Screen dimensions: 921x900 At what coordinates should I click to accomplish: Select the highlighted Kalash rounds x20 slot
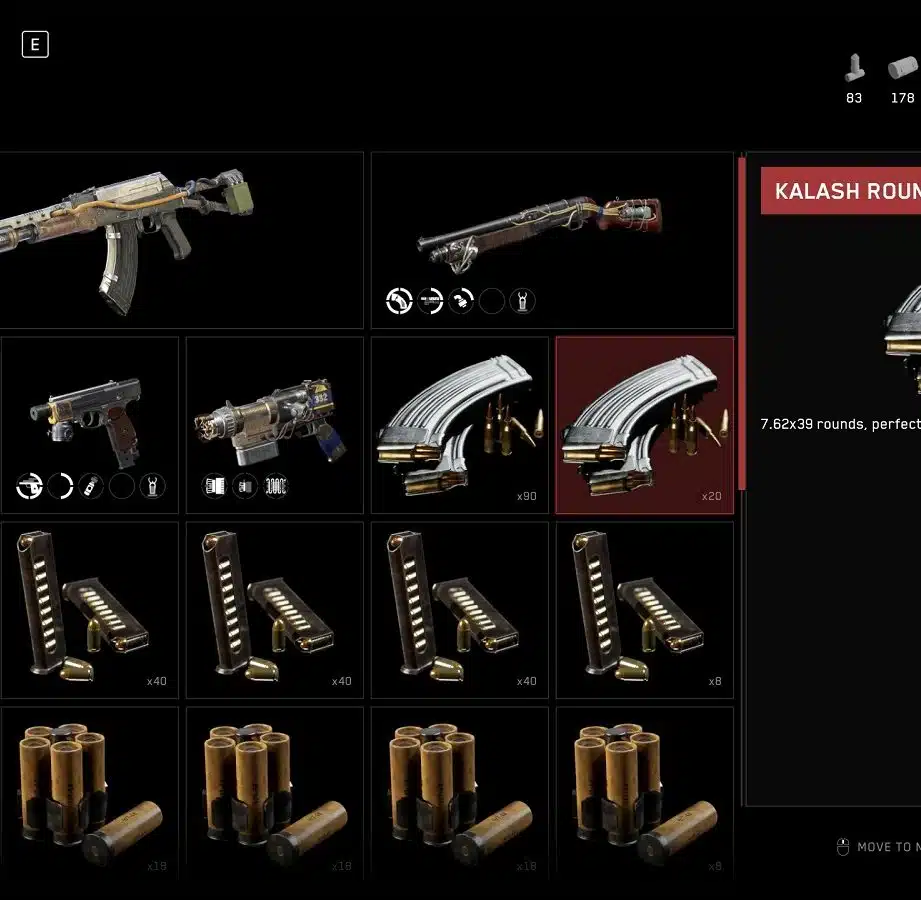[645, 425]
